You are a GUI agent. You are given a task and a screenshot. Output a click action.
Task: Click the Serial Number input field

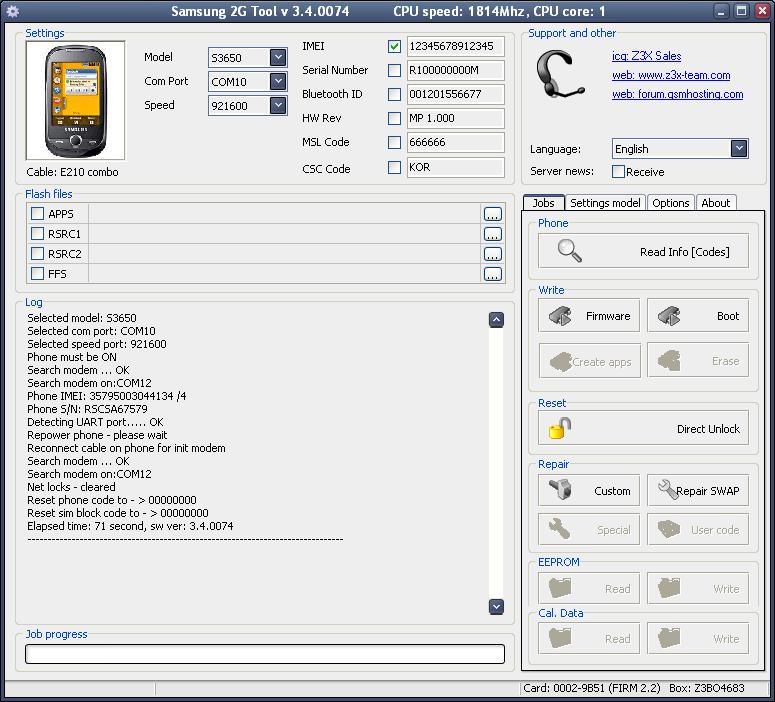(x=455, y=70)
